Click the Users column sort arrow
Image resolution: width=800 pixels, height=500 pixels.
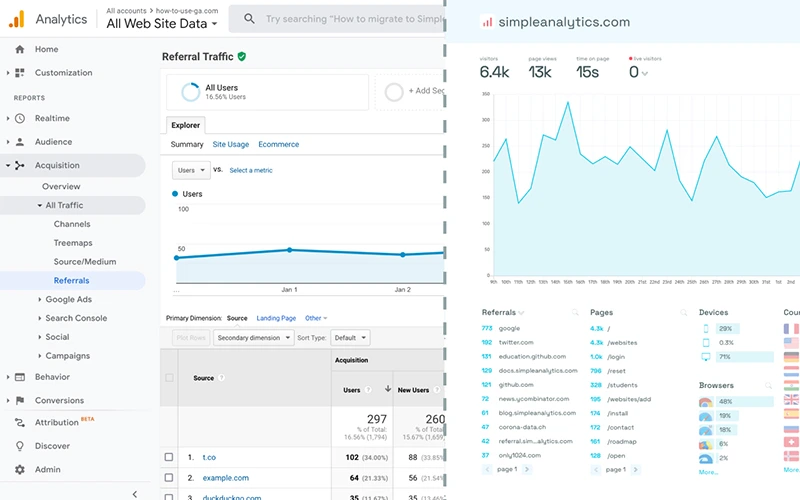coord(388,389)
